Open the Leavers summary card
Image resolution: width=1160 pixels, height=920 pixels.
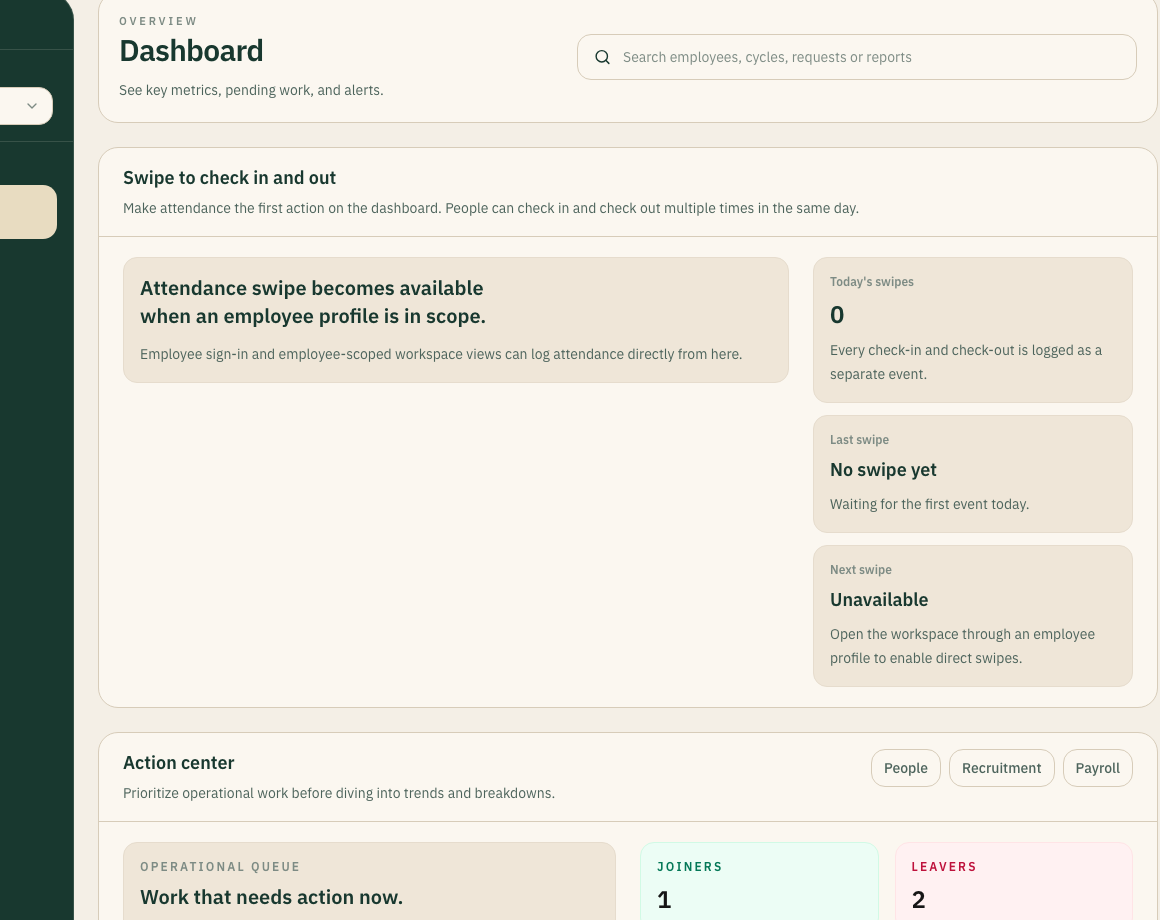tap(1013, 885)
